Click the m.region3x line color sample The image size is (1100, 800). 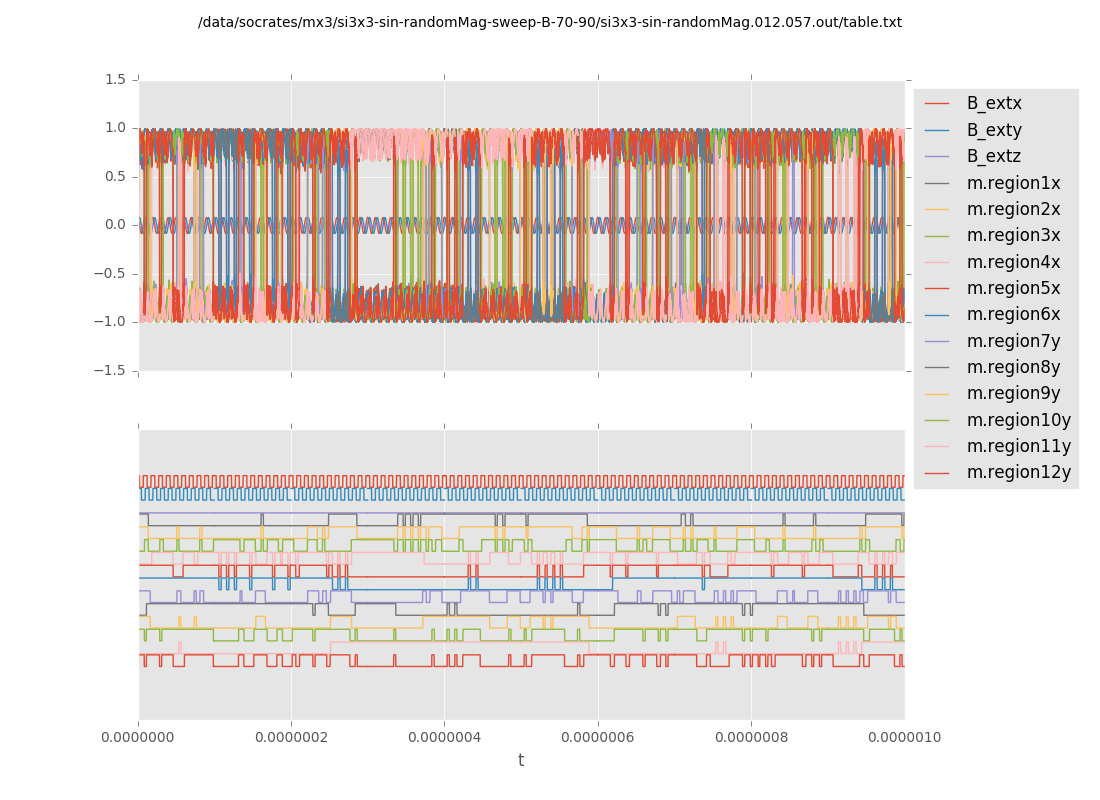(x=937, y=236)
